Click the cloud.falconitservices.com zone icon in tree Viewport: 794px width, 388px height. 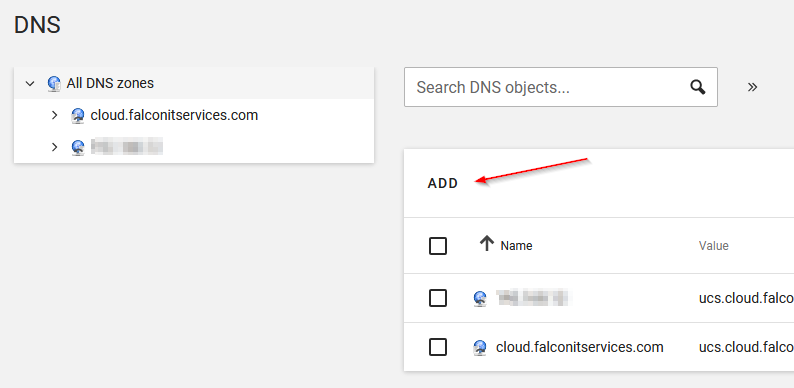tap(78, 116)
